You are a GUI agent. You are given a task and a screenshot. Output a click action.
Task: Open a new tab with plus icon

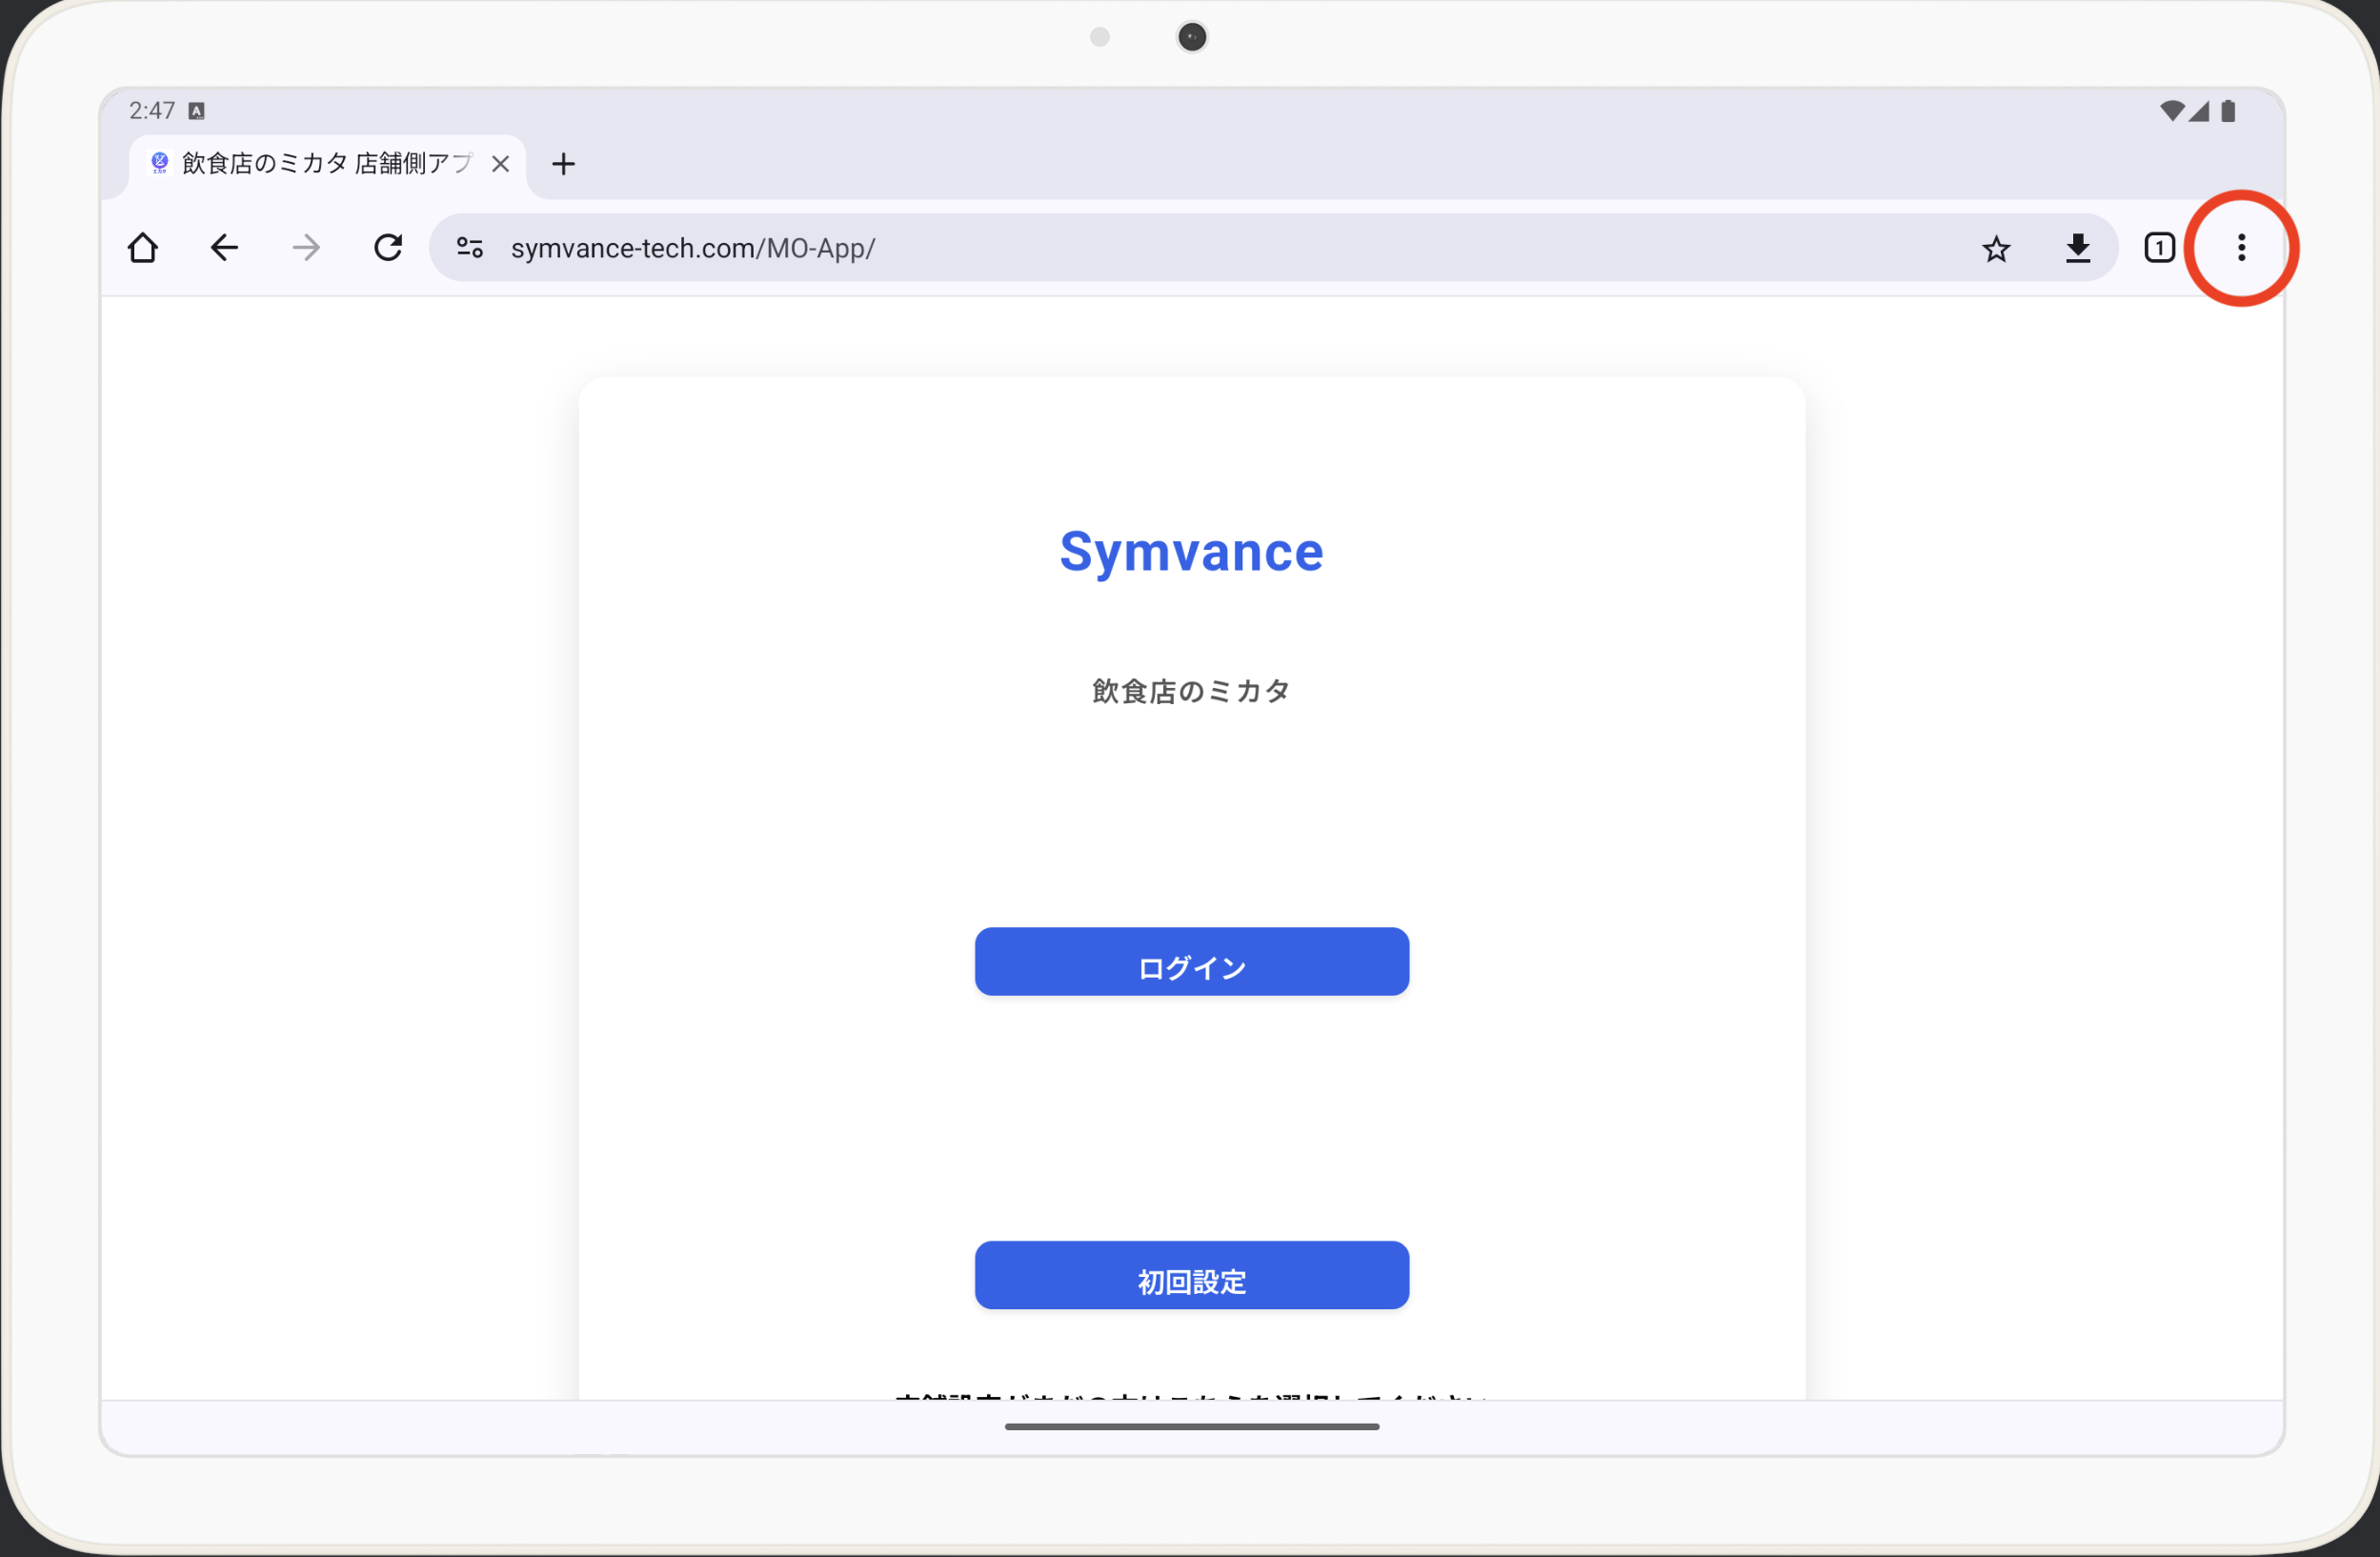click(563, 164)
